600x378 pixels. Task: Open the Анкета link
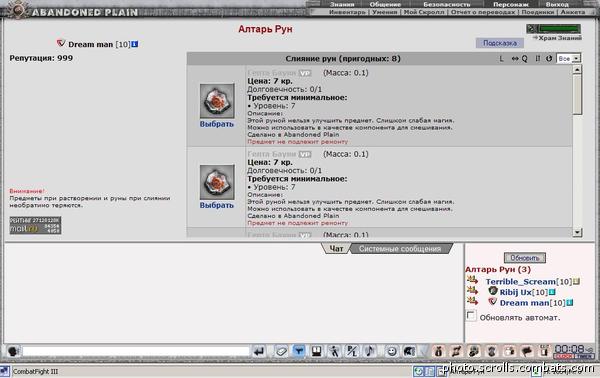(573, 12)
